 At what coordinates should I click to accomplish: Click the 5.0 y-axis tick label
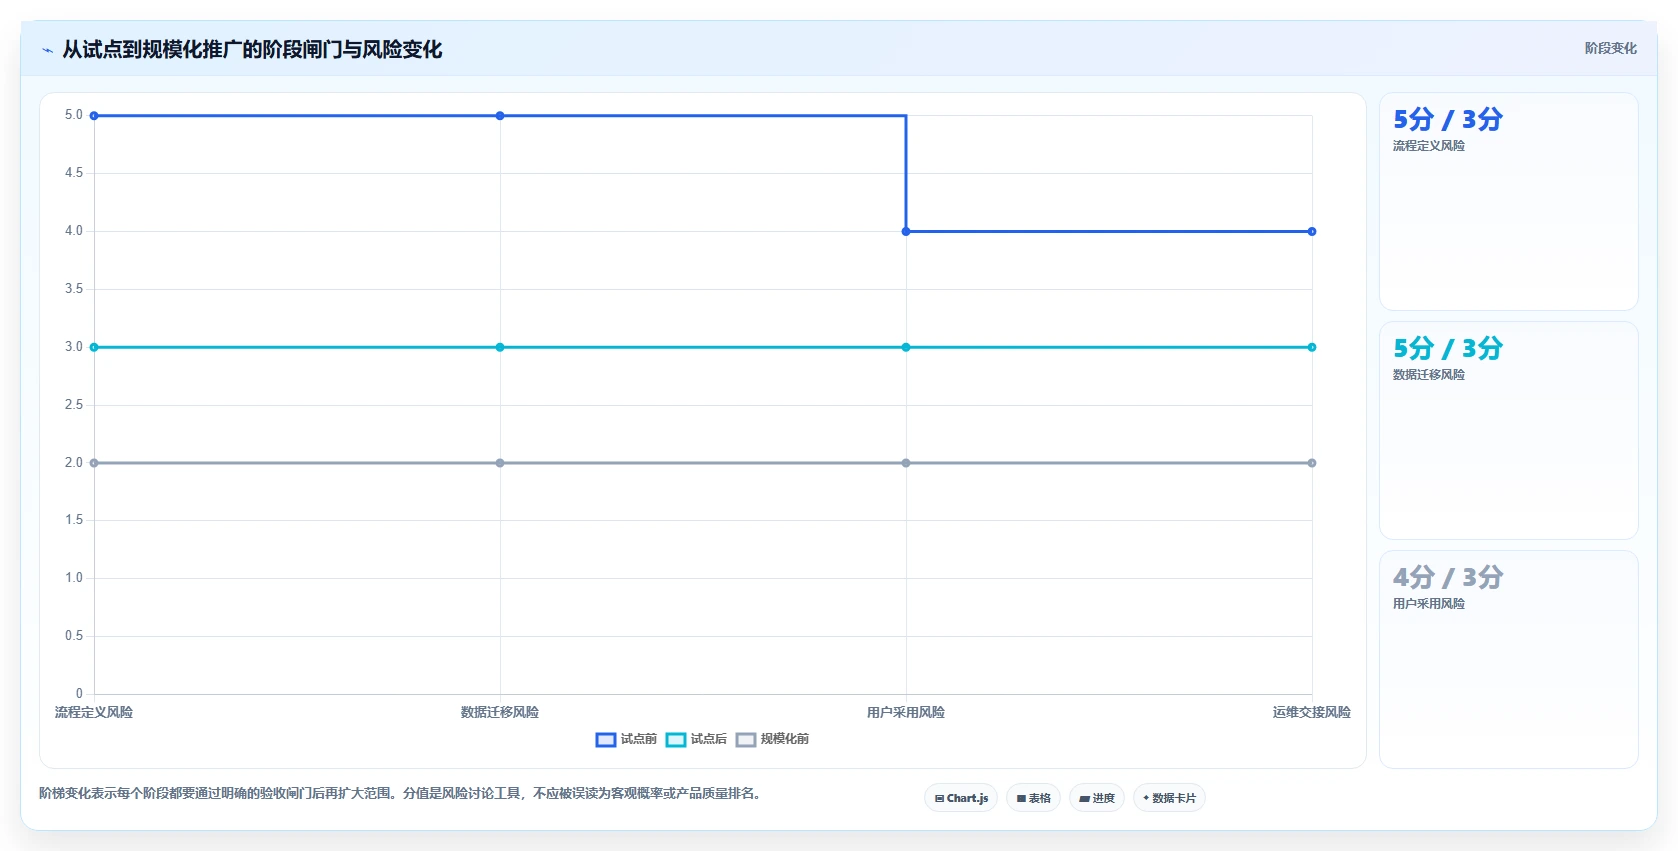74,115
